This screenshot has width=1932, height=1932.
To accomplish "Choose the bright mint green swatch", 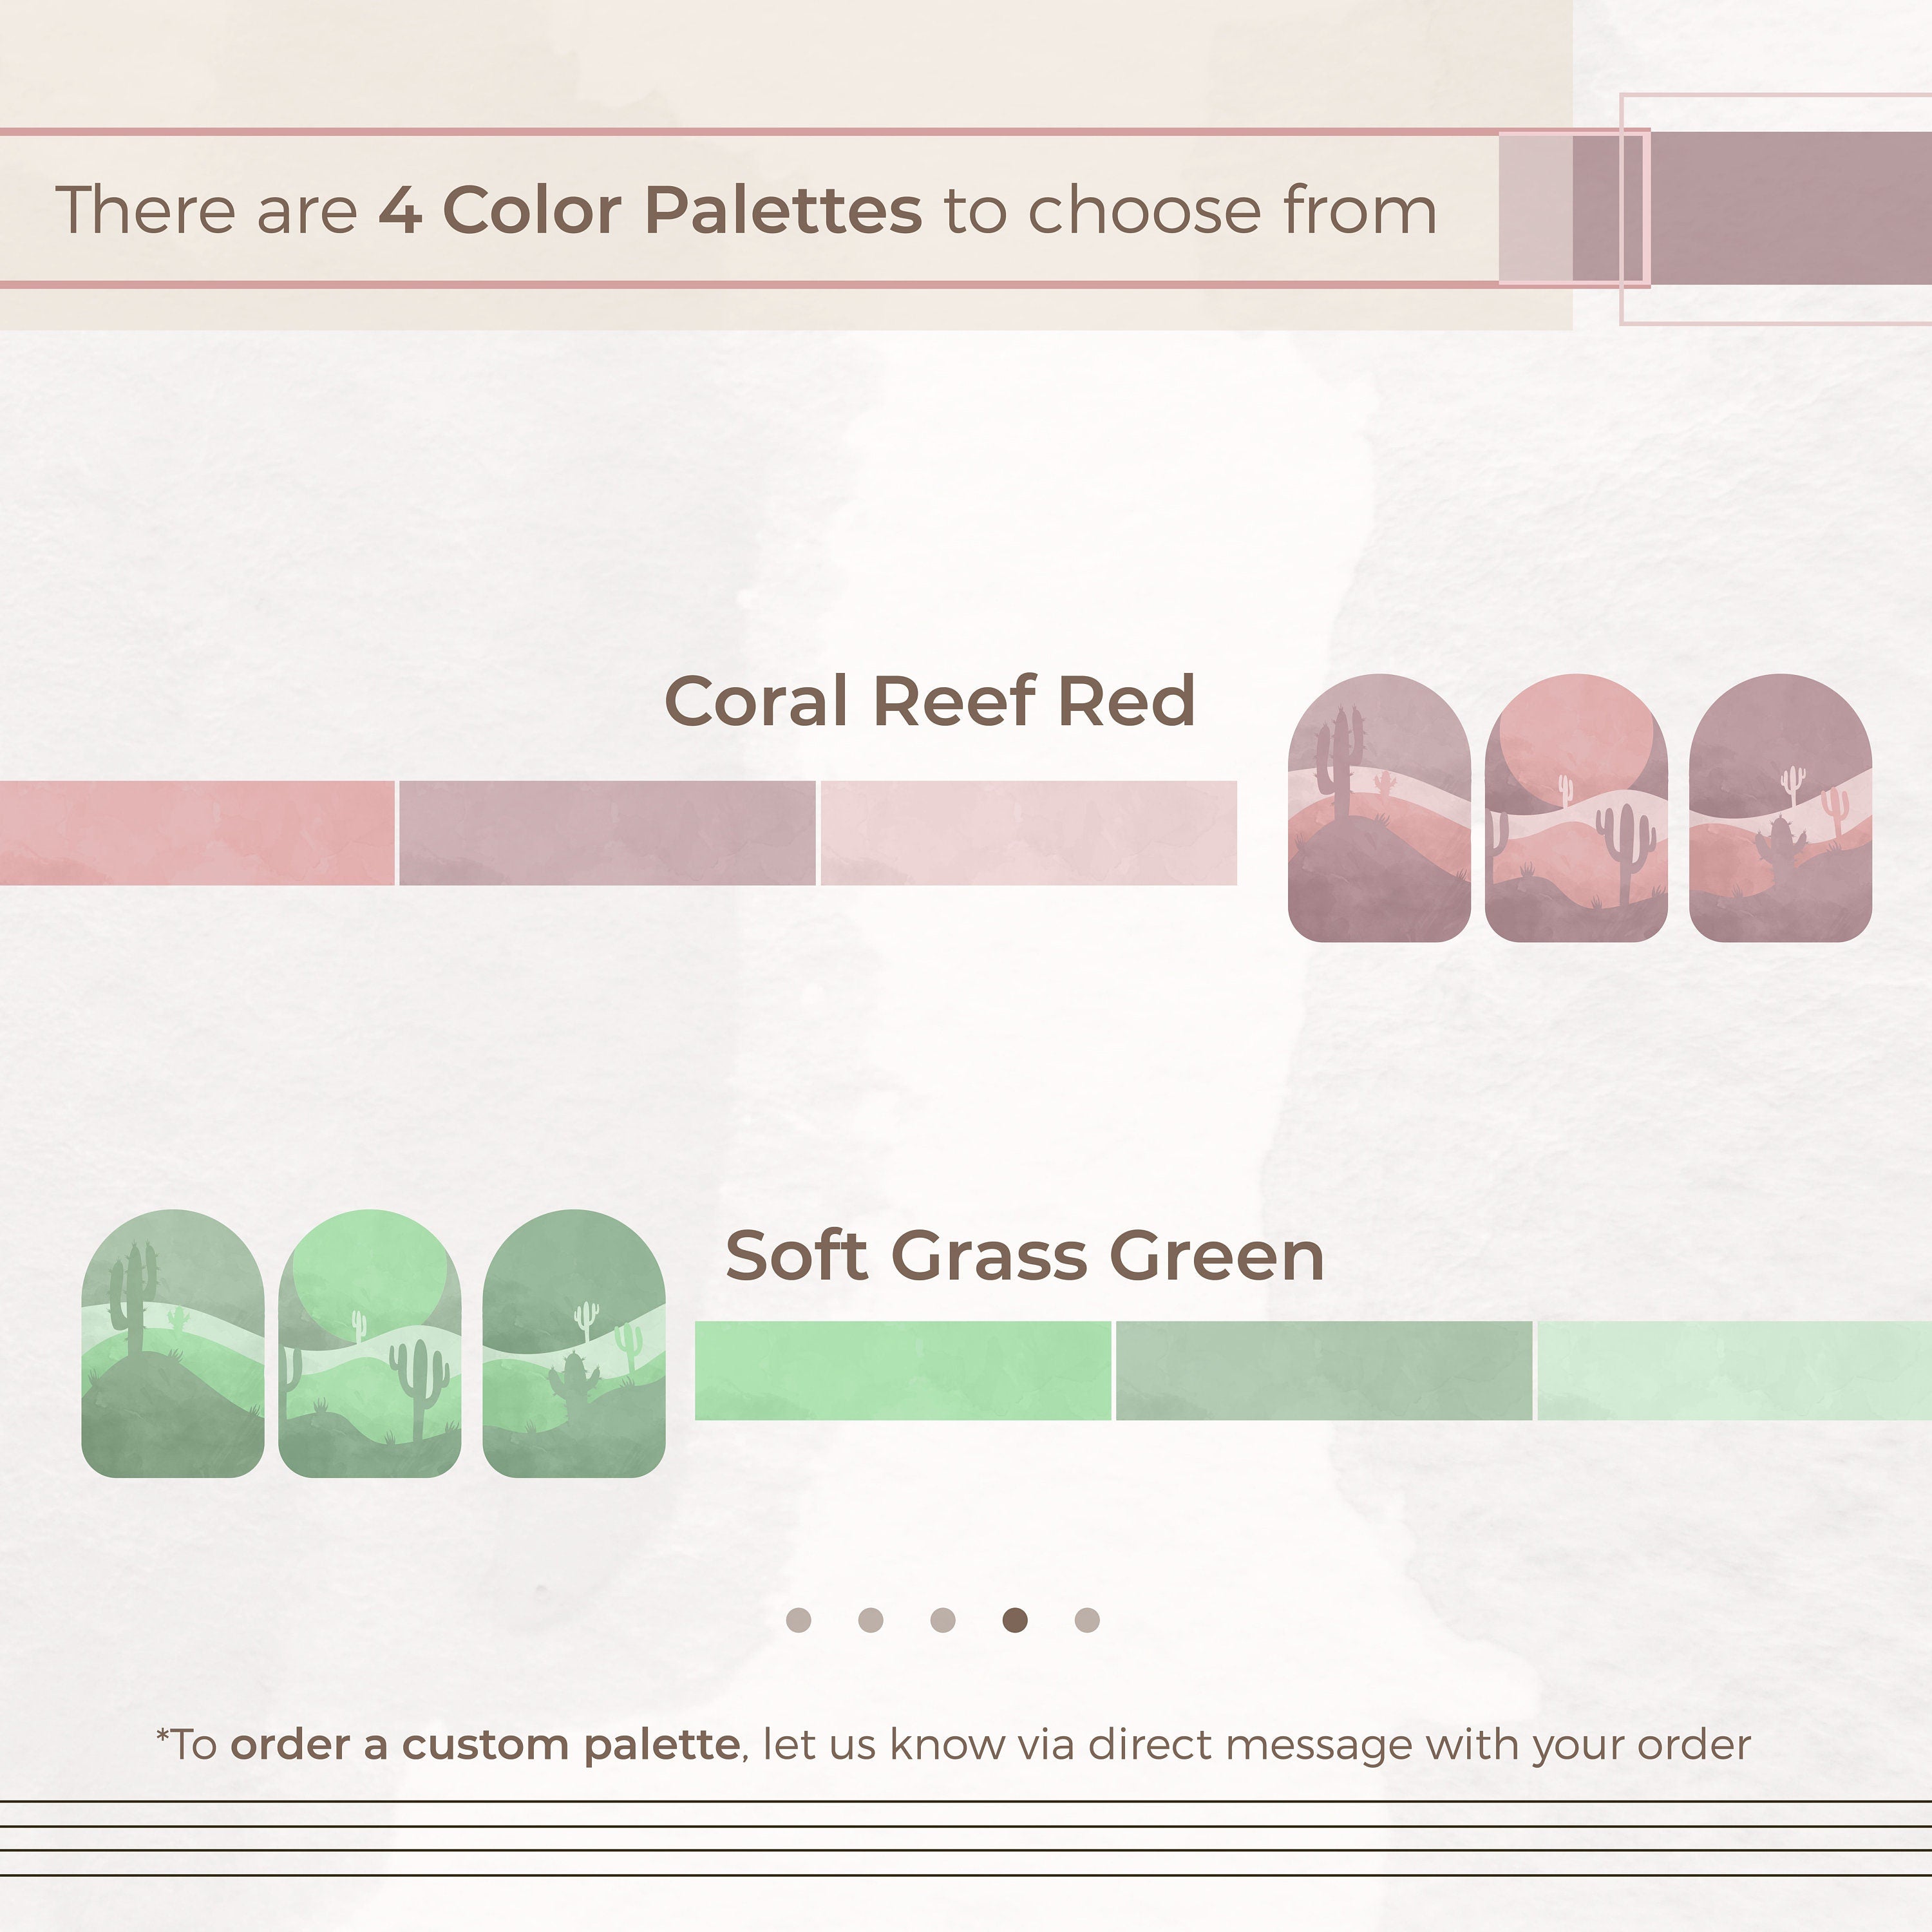I will point(902,1370).
